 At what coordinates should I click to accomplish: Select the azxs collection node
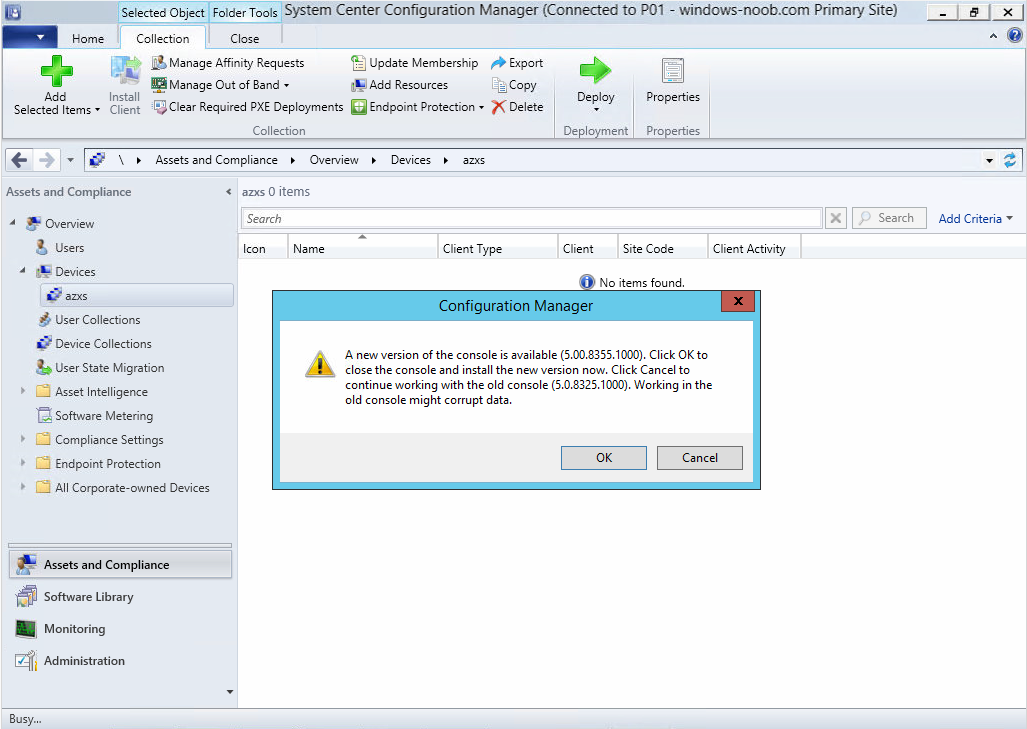coord(137,295)
